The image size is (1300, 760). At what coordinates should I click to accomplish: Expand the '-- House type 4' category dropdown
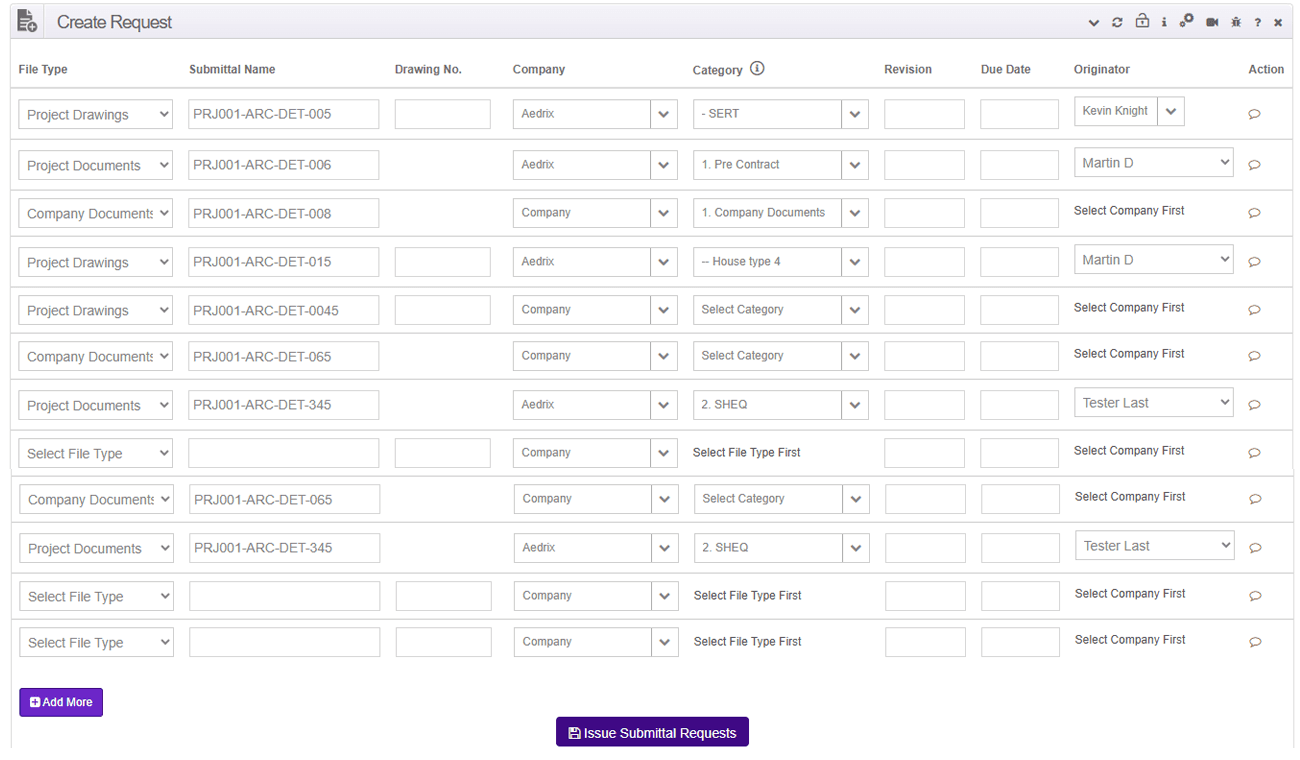[x=854, y=262]
